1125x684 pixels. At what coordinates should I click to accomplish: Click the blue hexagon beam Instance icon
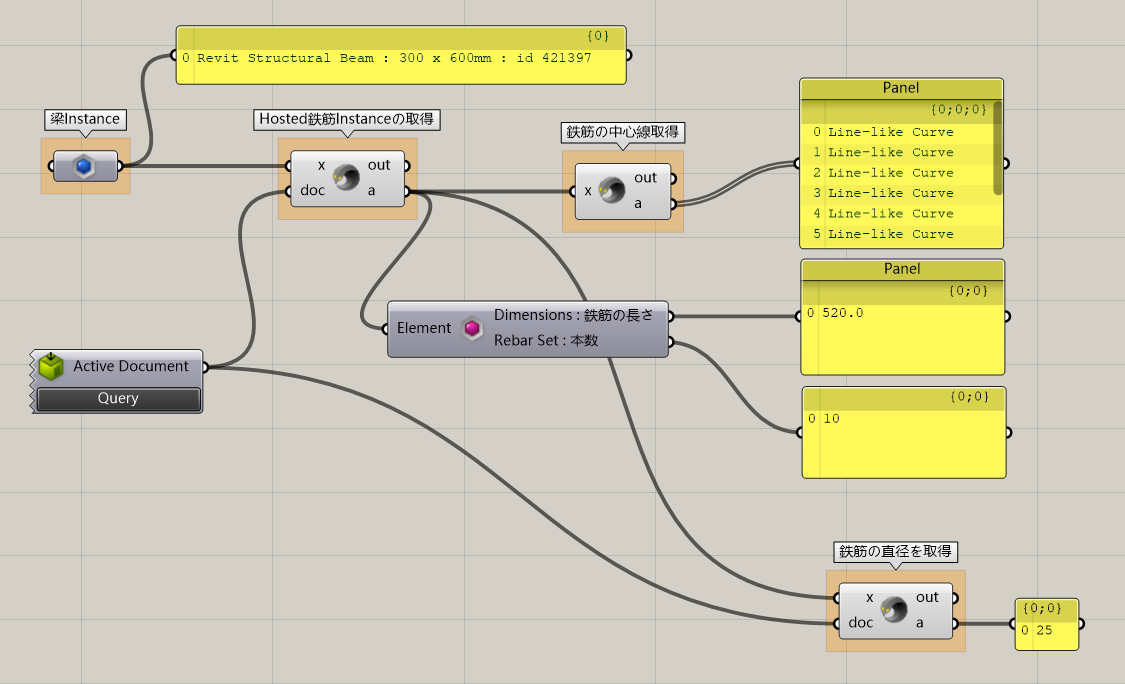85,166
